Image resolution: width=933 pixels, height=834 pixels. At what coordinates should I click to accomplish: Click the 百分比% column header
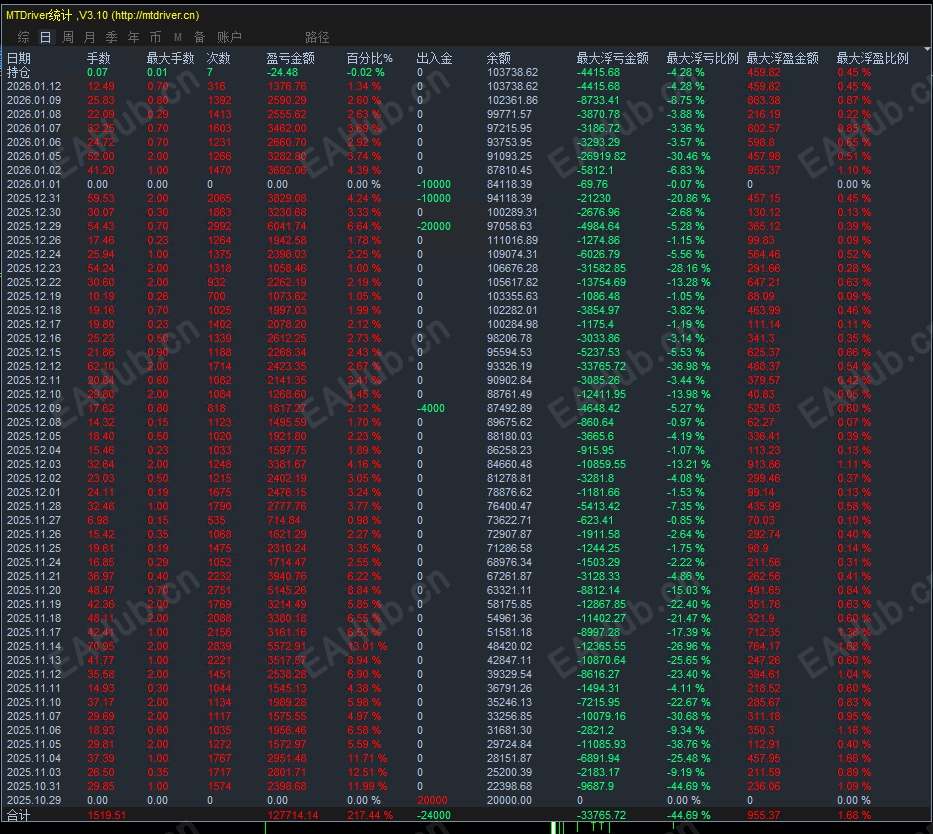(x=370, y=58)
